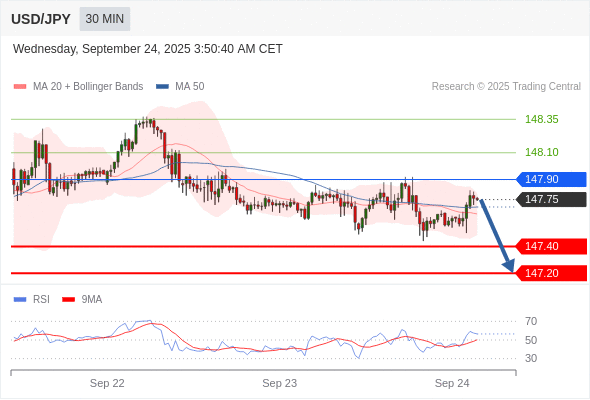This screenshot has height=400, width=590.
Task: Click the blue downward forecast arrow head
Action: click(509, 265)
